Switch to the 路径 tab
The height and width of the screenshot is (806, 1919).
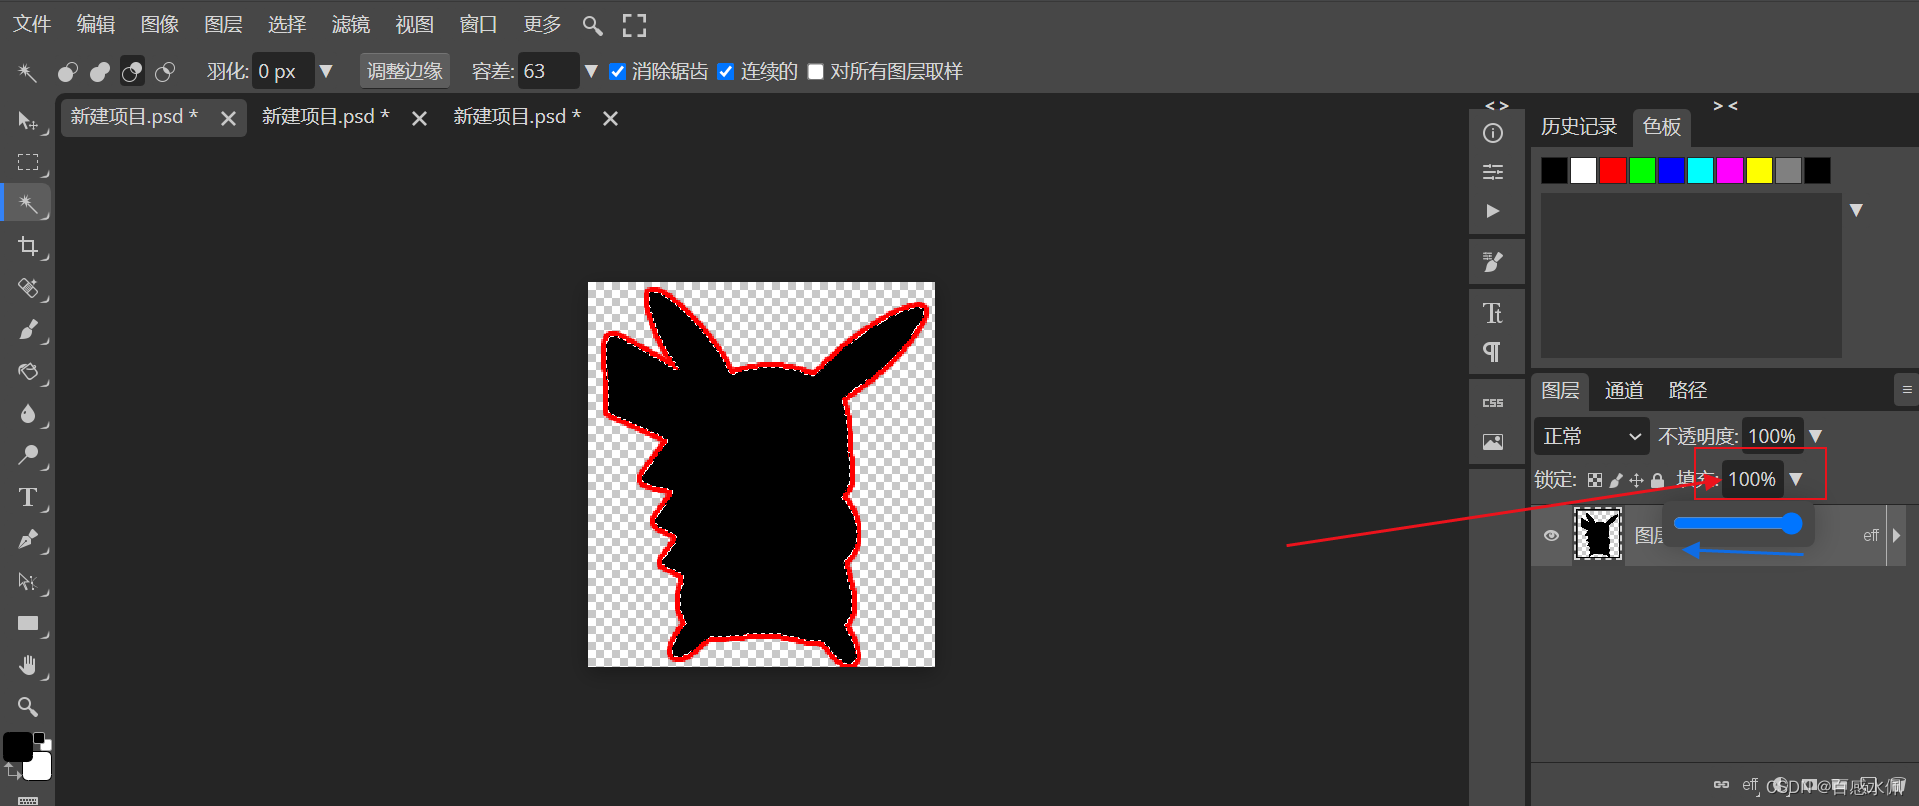click(1688, 390)
